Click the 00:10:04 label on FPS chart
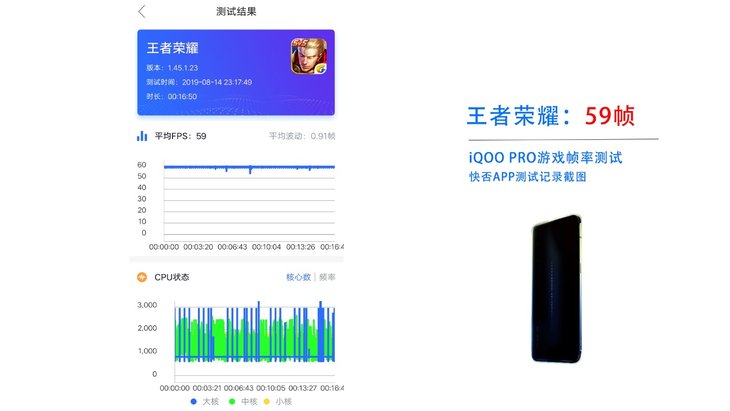 click(x=266, y=247)
